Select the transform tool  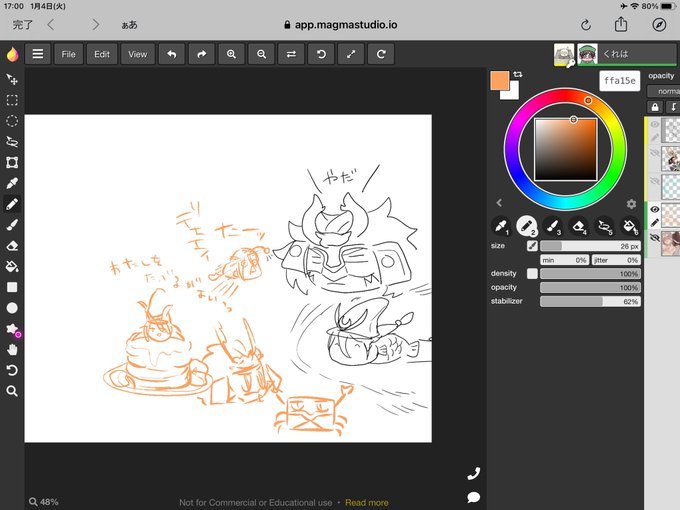tap(12, 163)
